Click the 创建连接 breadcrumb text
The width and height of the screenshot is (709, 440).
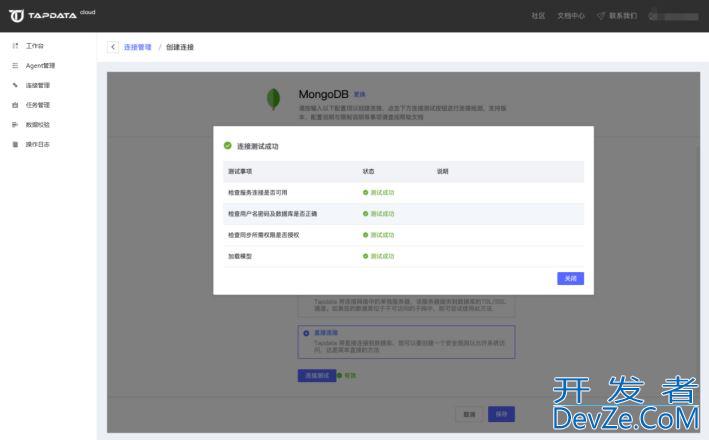point(180,47)
